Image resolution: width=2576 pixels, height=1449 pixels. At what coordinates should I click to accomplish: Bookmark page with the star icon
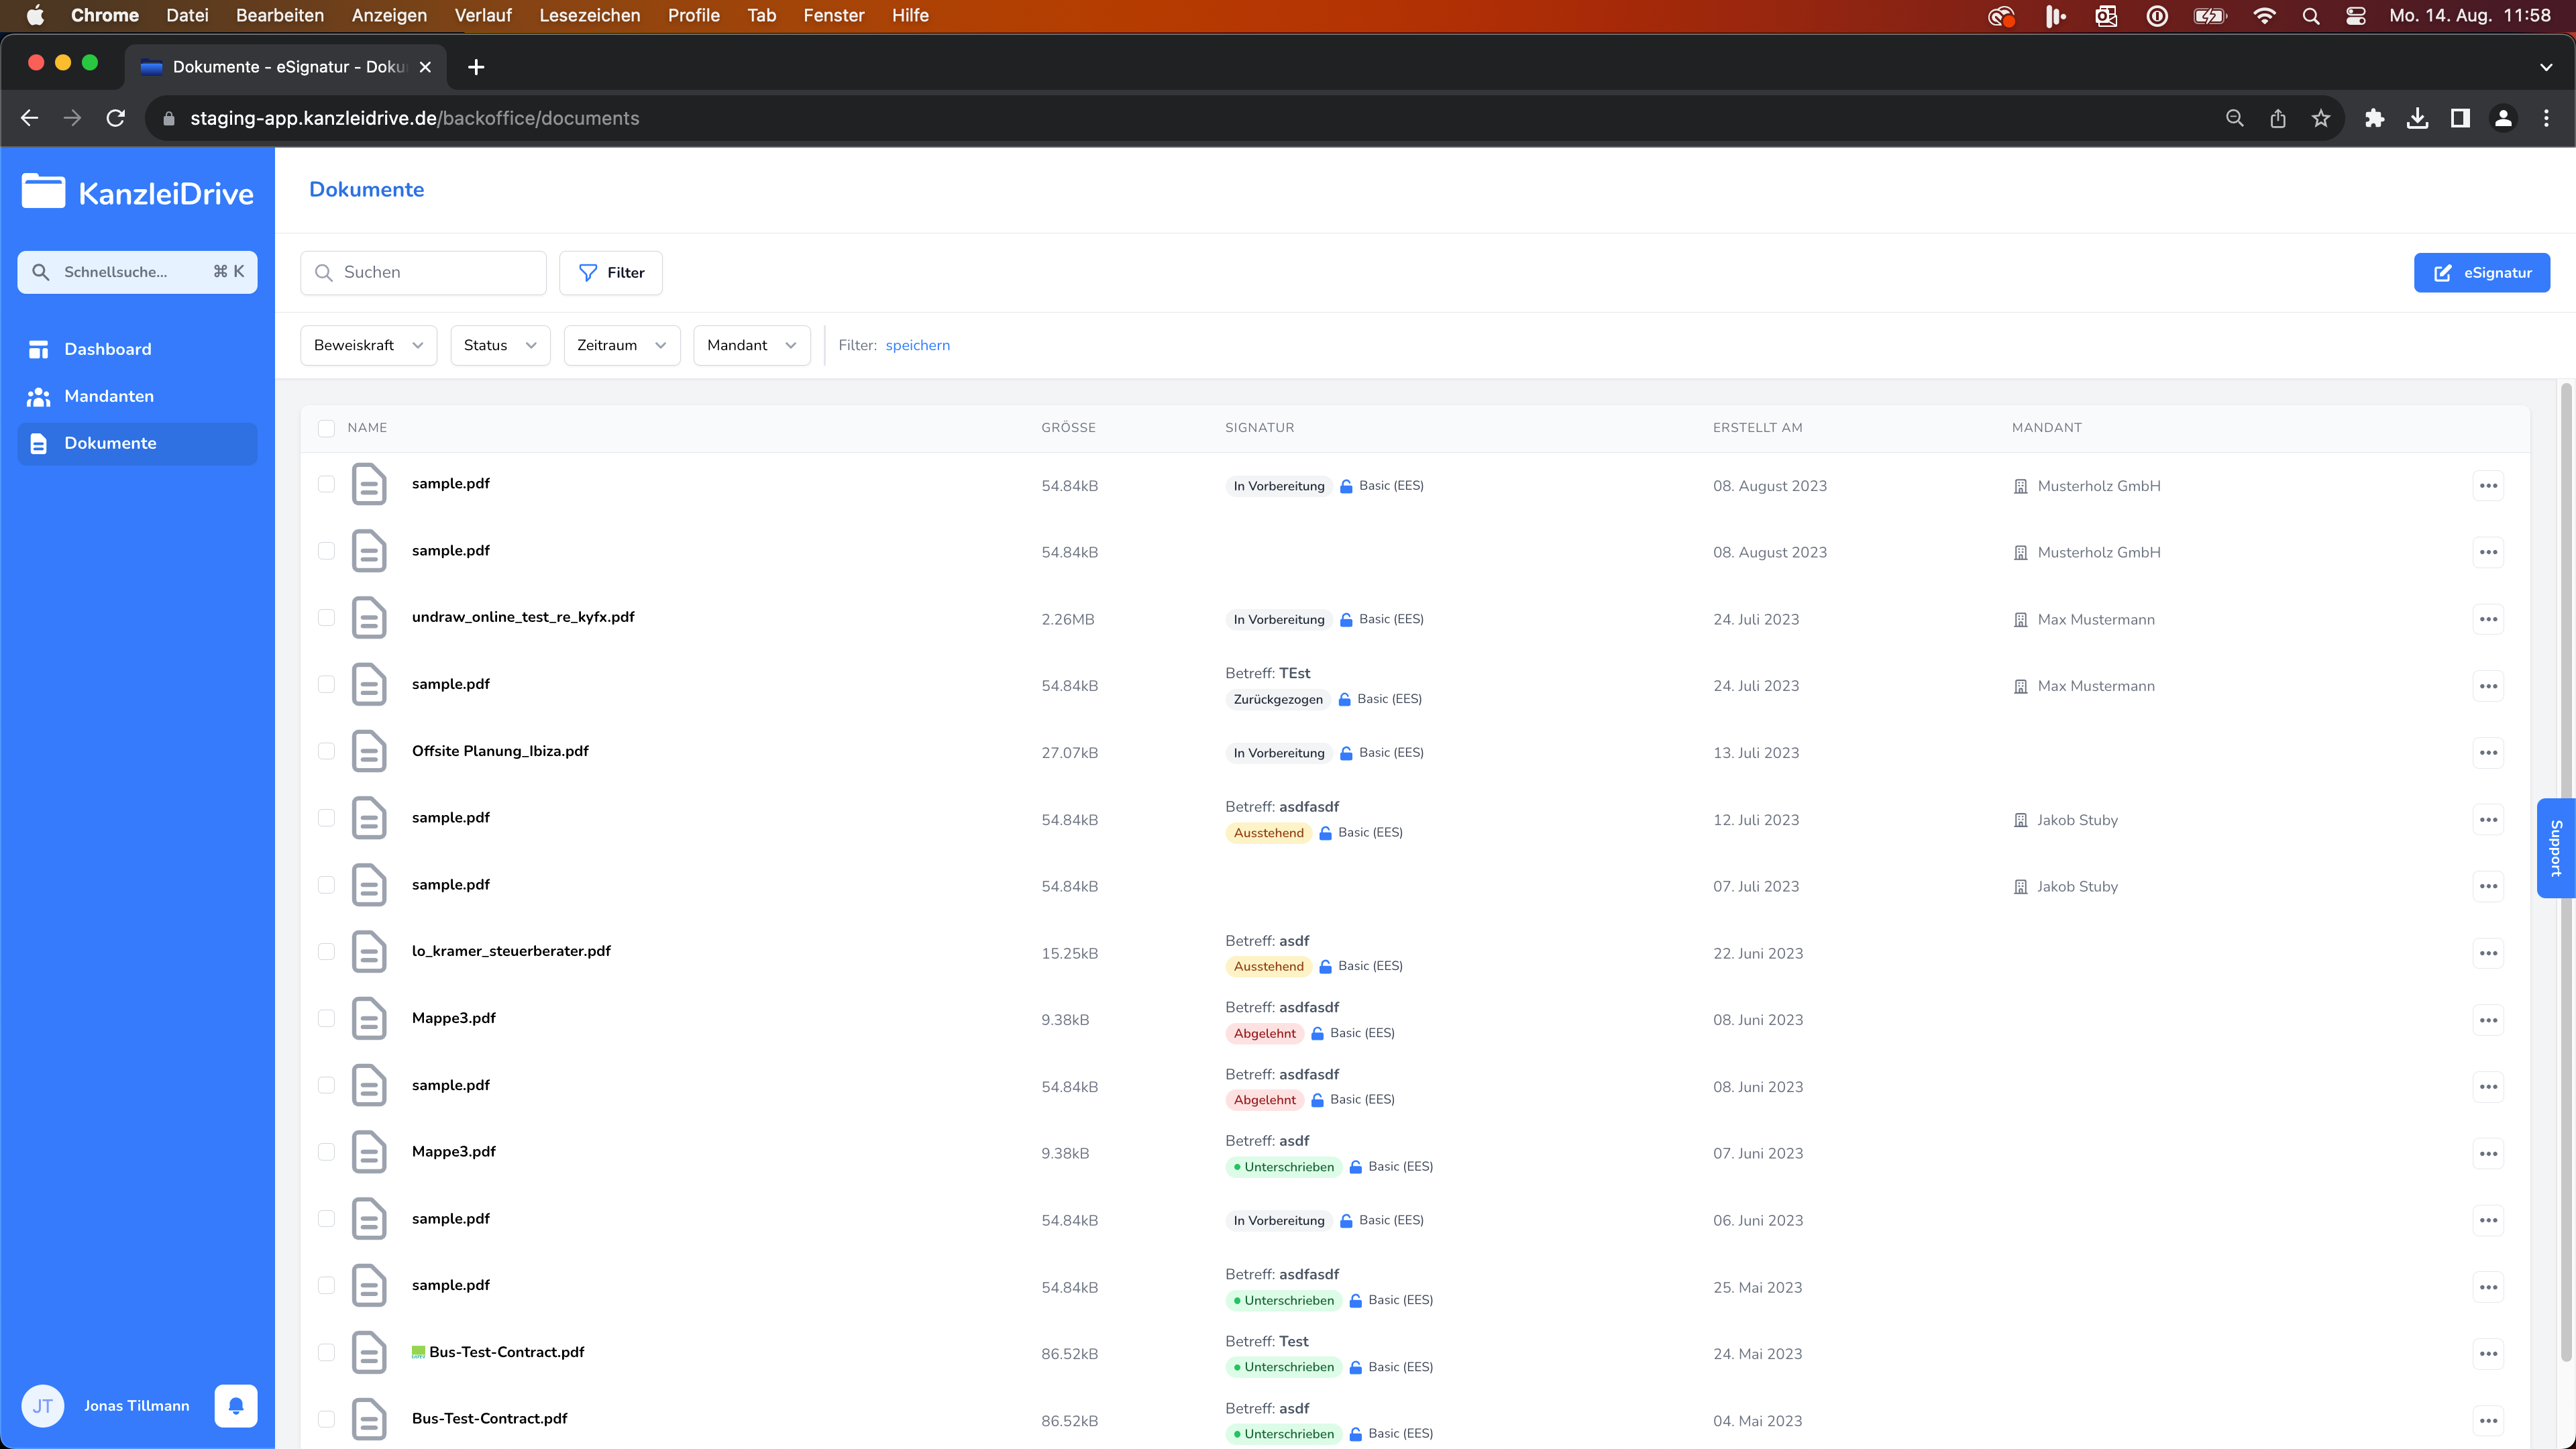tap(2321, 118)
